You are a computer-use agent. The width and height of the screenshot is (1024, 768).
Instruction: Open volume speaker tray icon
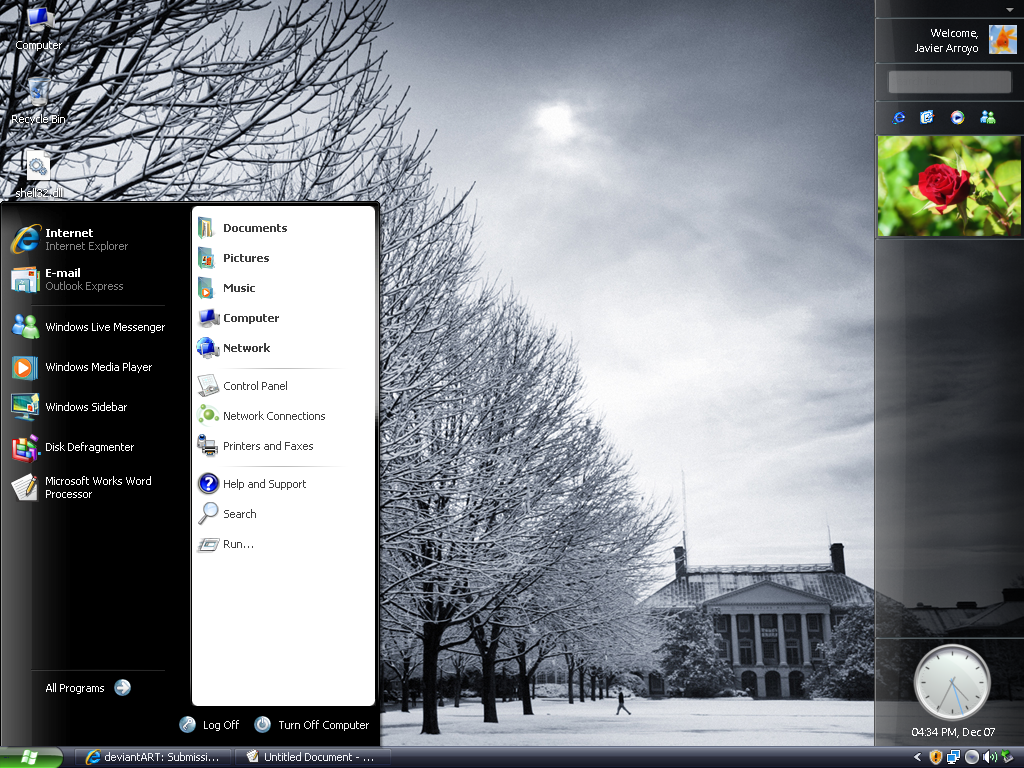point(989,758)
